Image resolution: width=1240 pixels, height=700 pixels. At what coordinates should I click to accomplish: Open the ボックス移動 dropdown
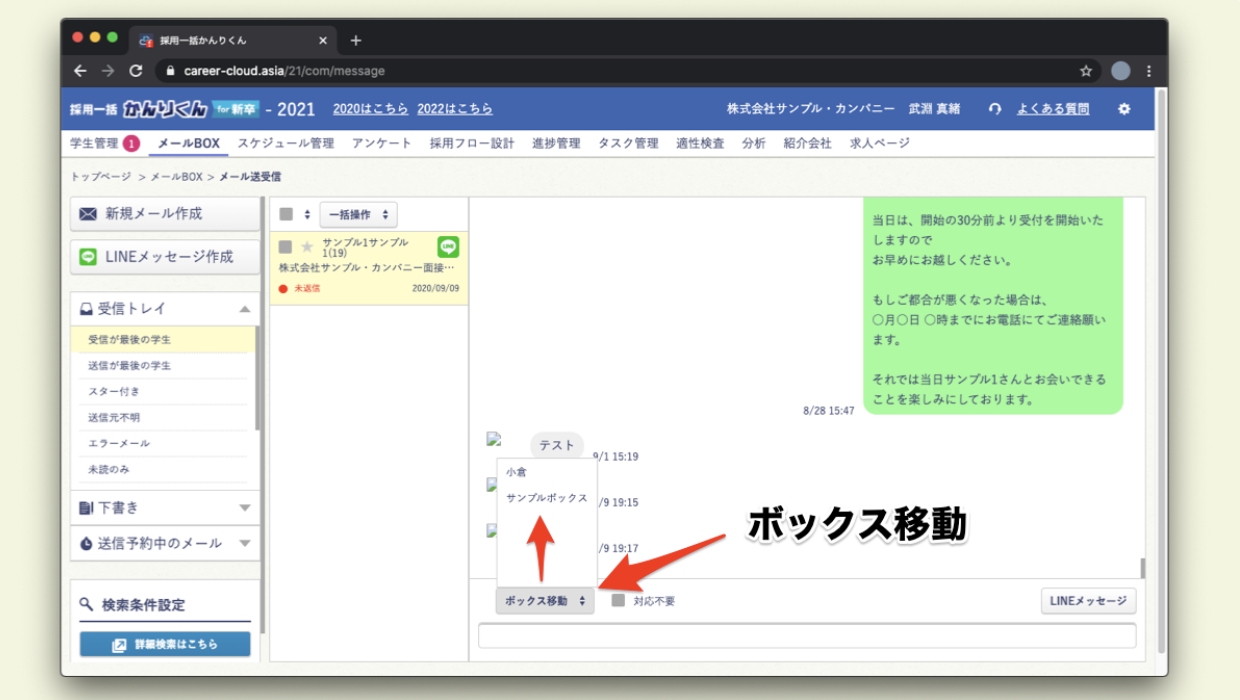point(544,601)
